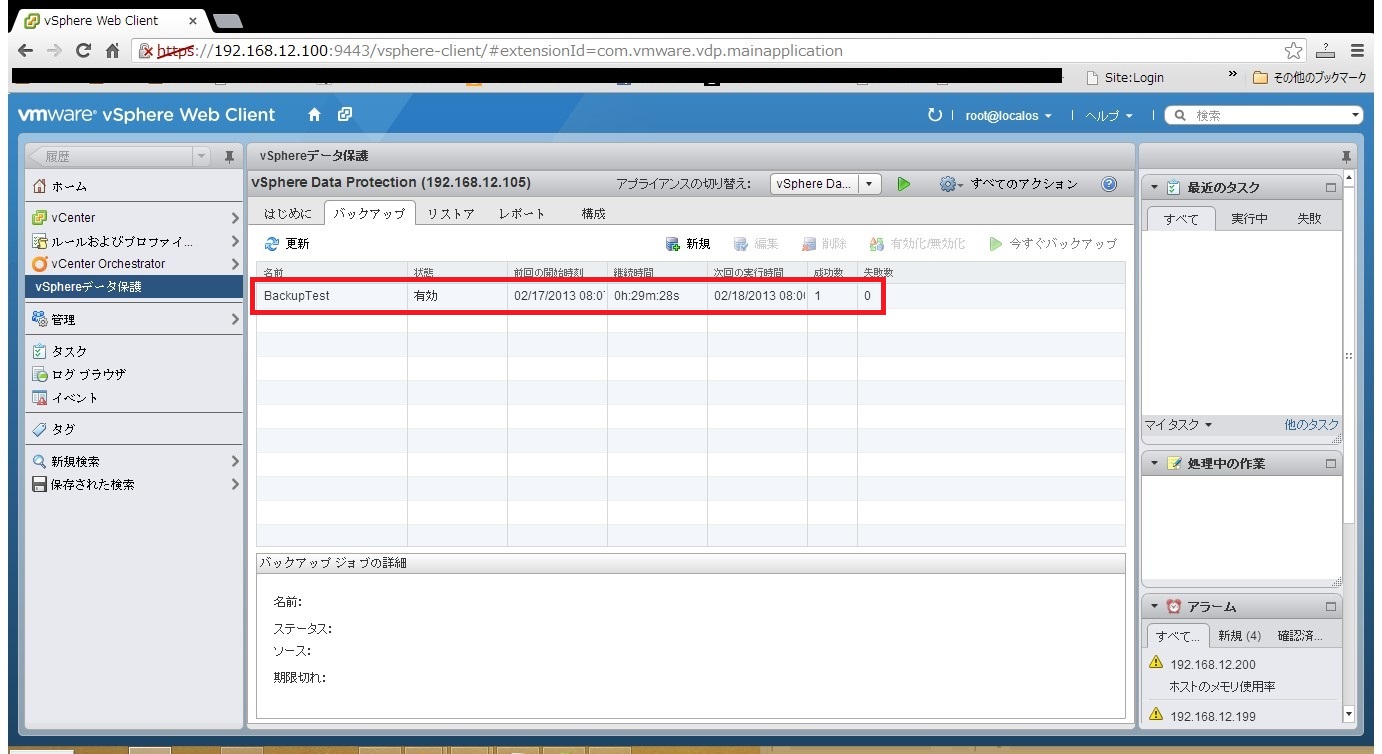Click the green play icon next to appliance selector
Screen dimensions: 1382x754
tap(904, 184)
